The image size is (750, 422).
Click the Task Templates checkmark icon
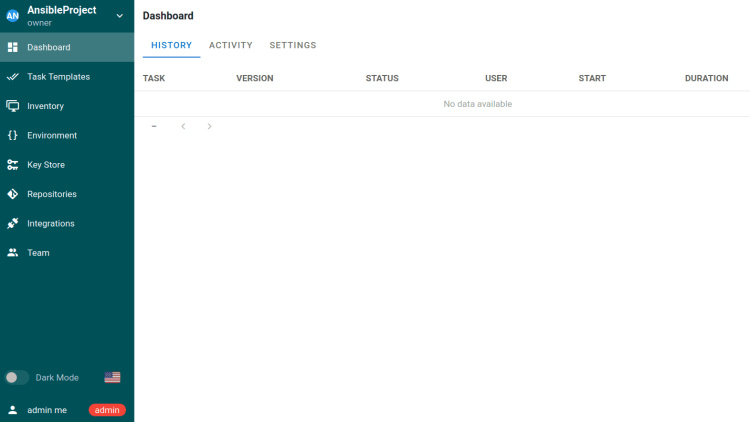click(x=13, y=76)
